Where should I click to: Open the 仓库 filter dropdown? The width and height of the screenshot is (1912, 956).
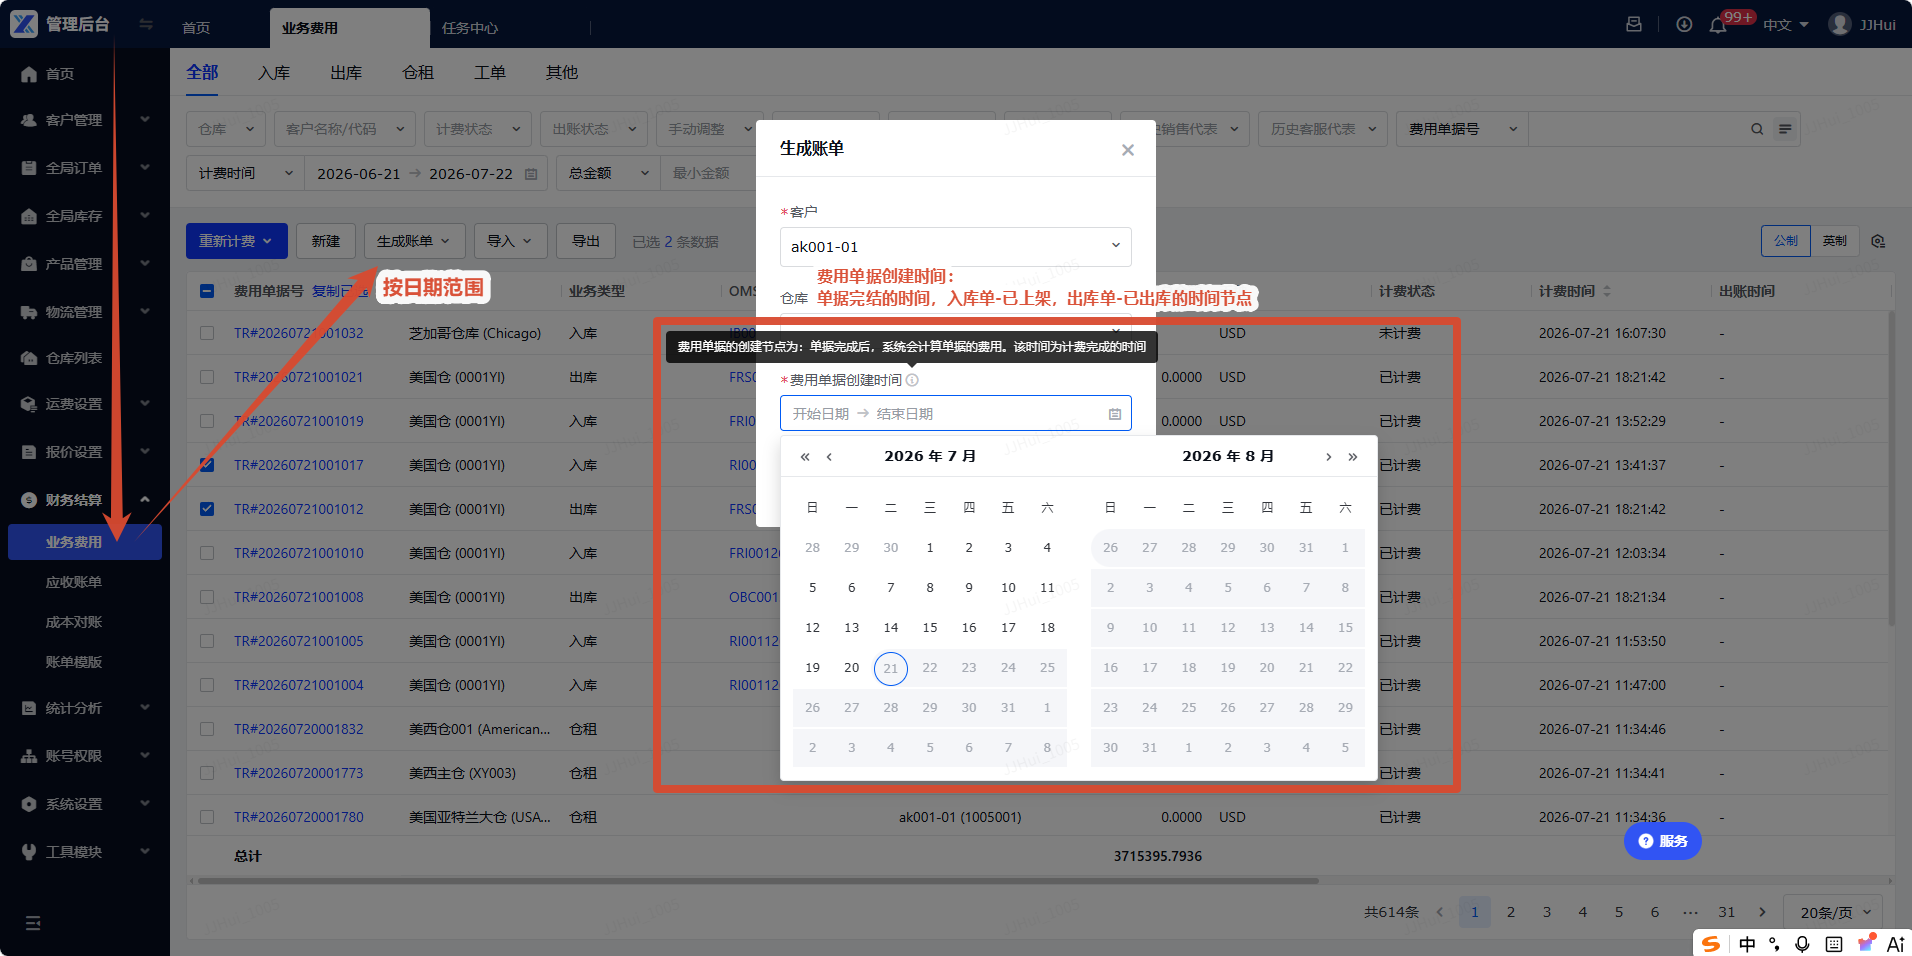tap(226, 129)
